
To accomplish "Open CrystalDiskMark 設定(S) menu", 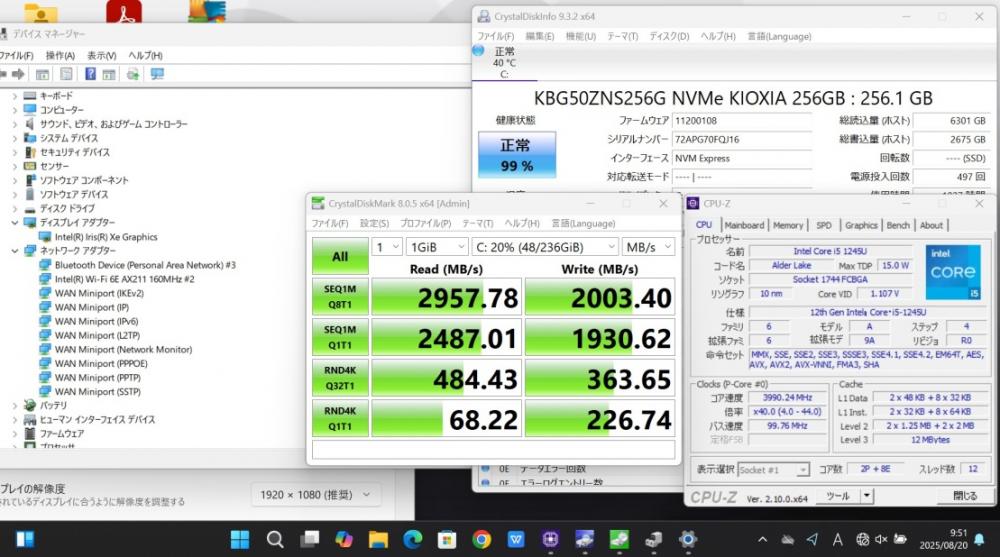I will (374, 223).
